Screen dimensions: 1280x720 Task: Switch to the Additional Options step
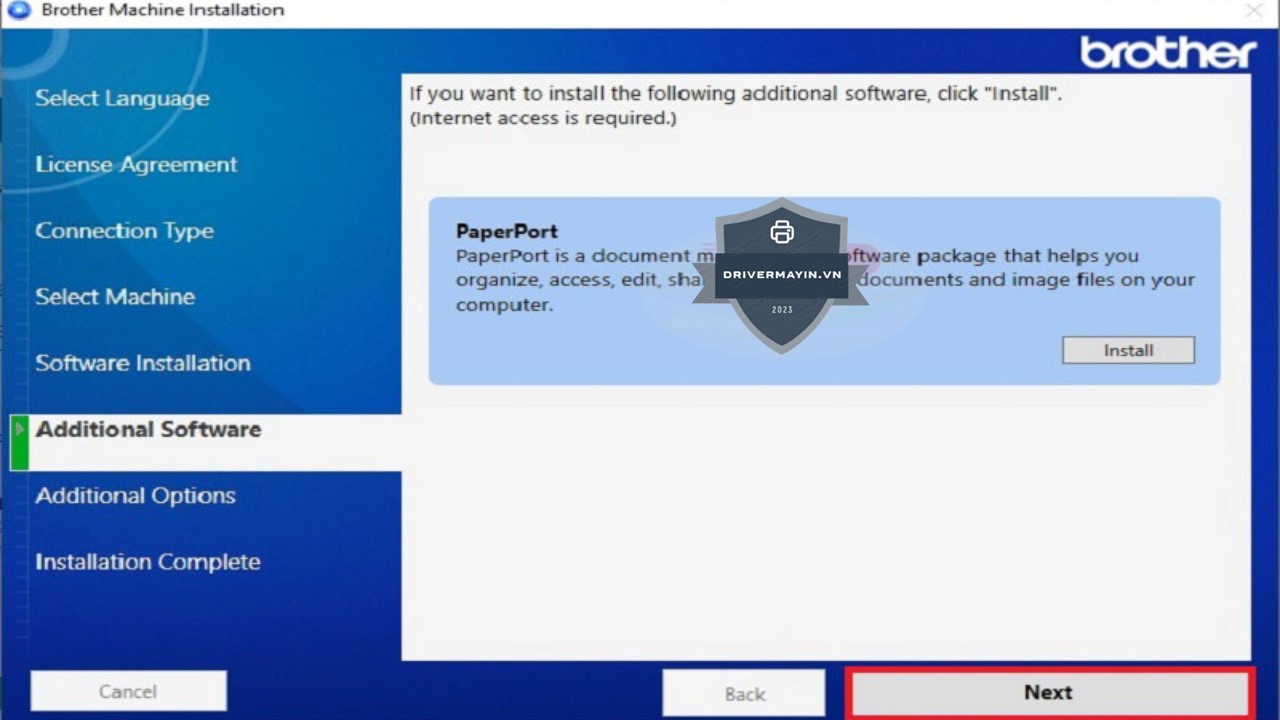tap(135, 496)
